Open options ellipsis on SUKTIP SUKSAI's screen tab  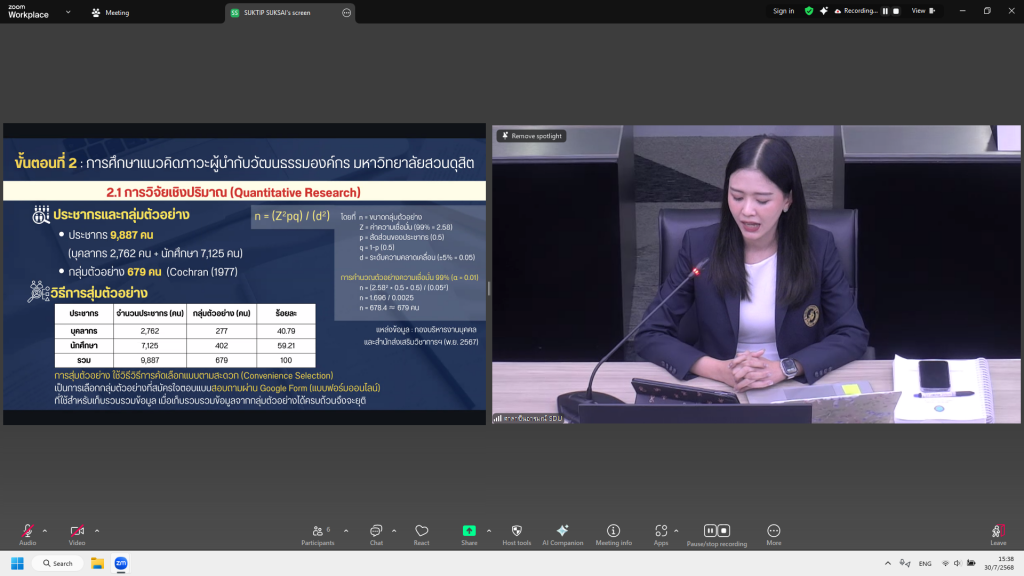pos(346,13)
